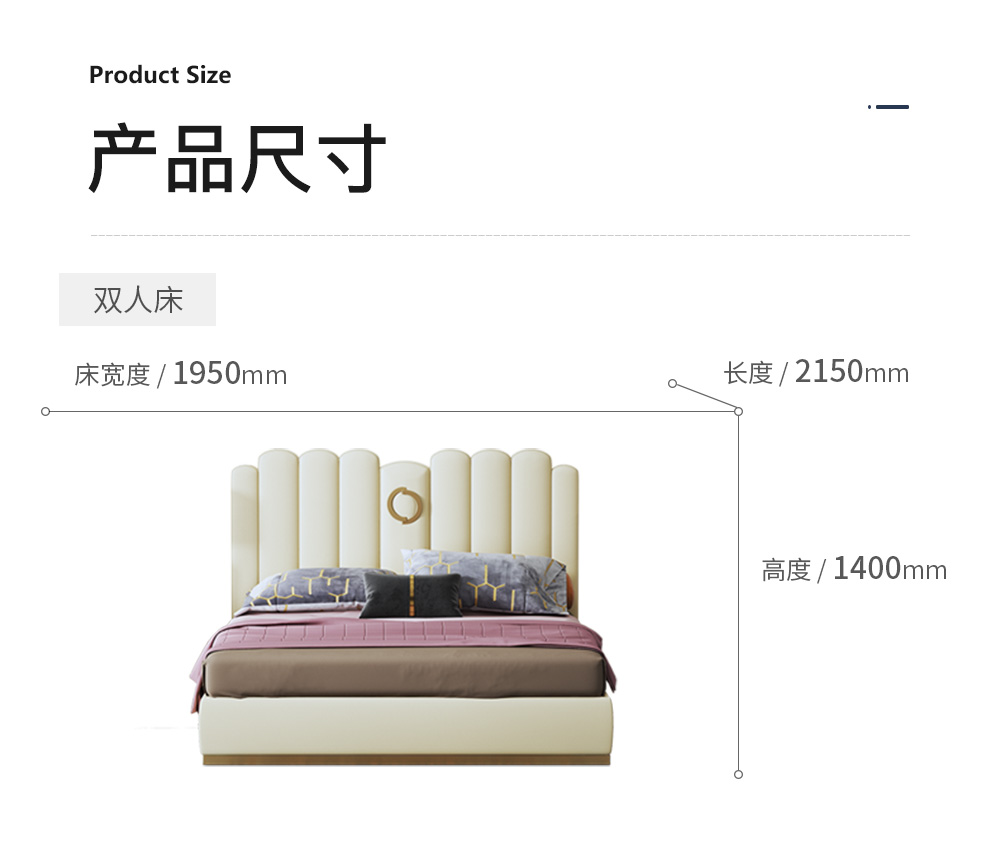
Task: Click the Product Size heading
Action: pyautogui.click(x=160, y=75)
